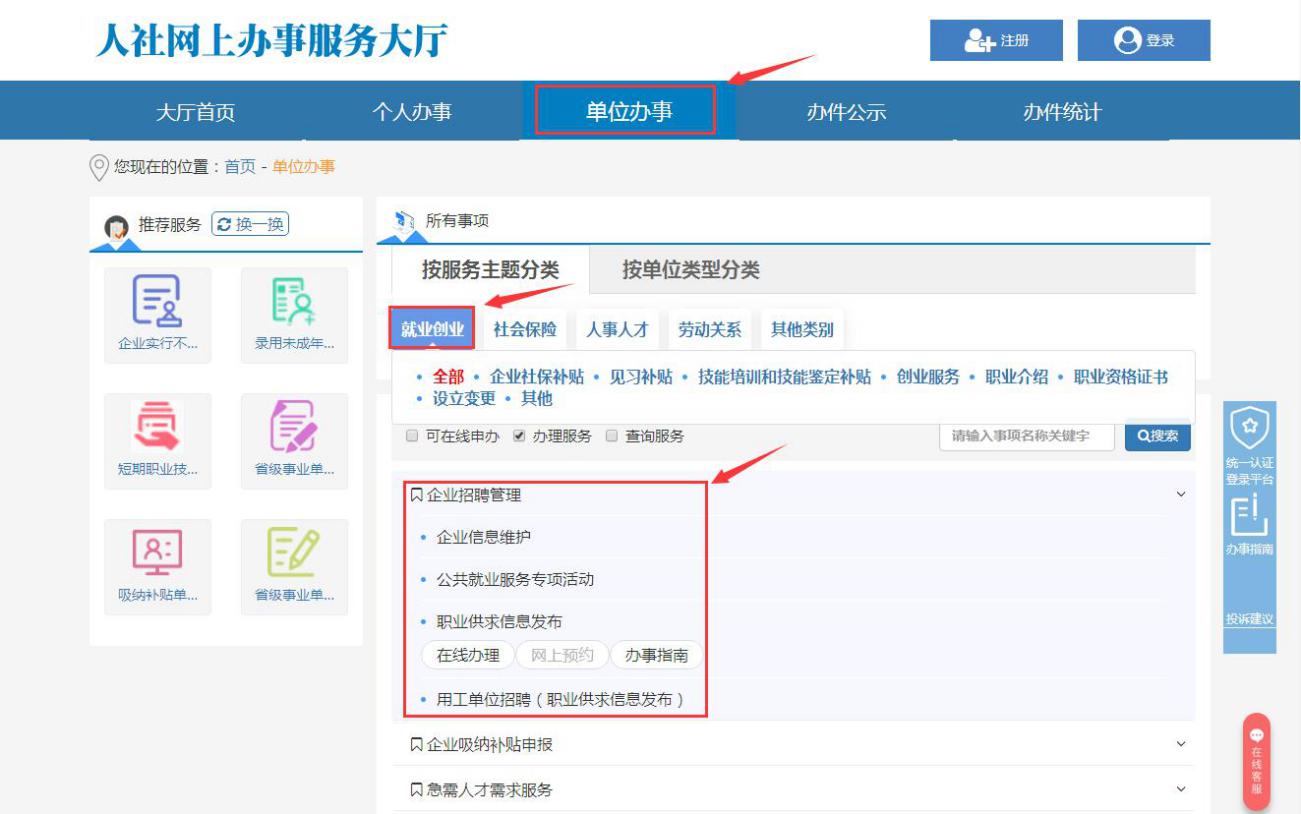This screenshot has width=1301, height=814.
Task: Filter by 职业介绍 subcategory
Action: pyautogui.click(x=1017, y=377)
